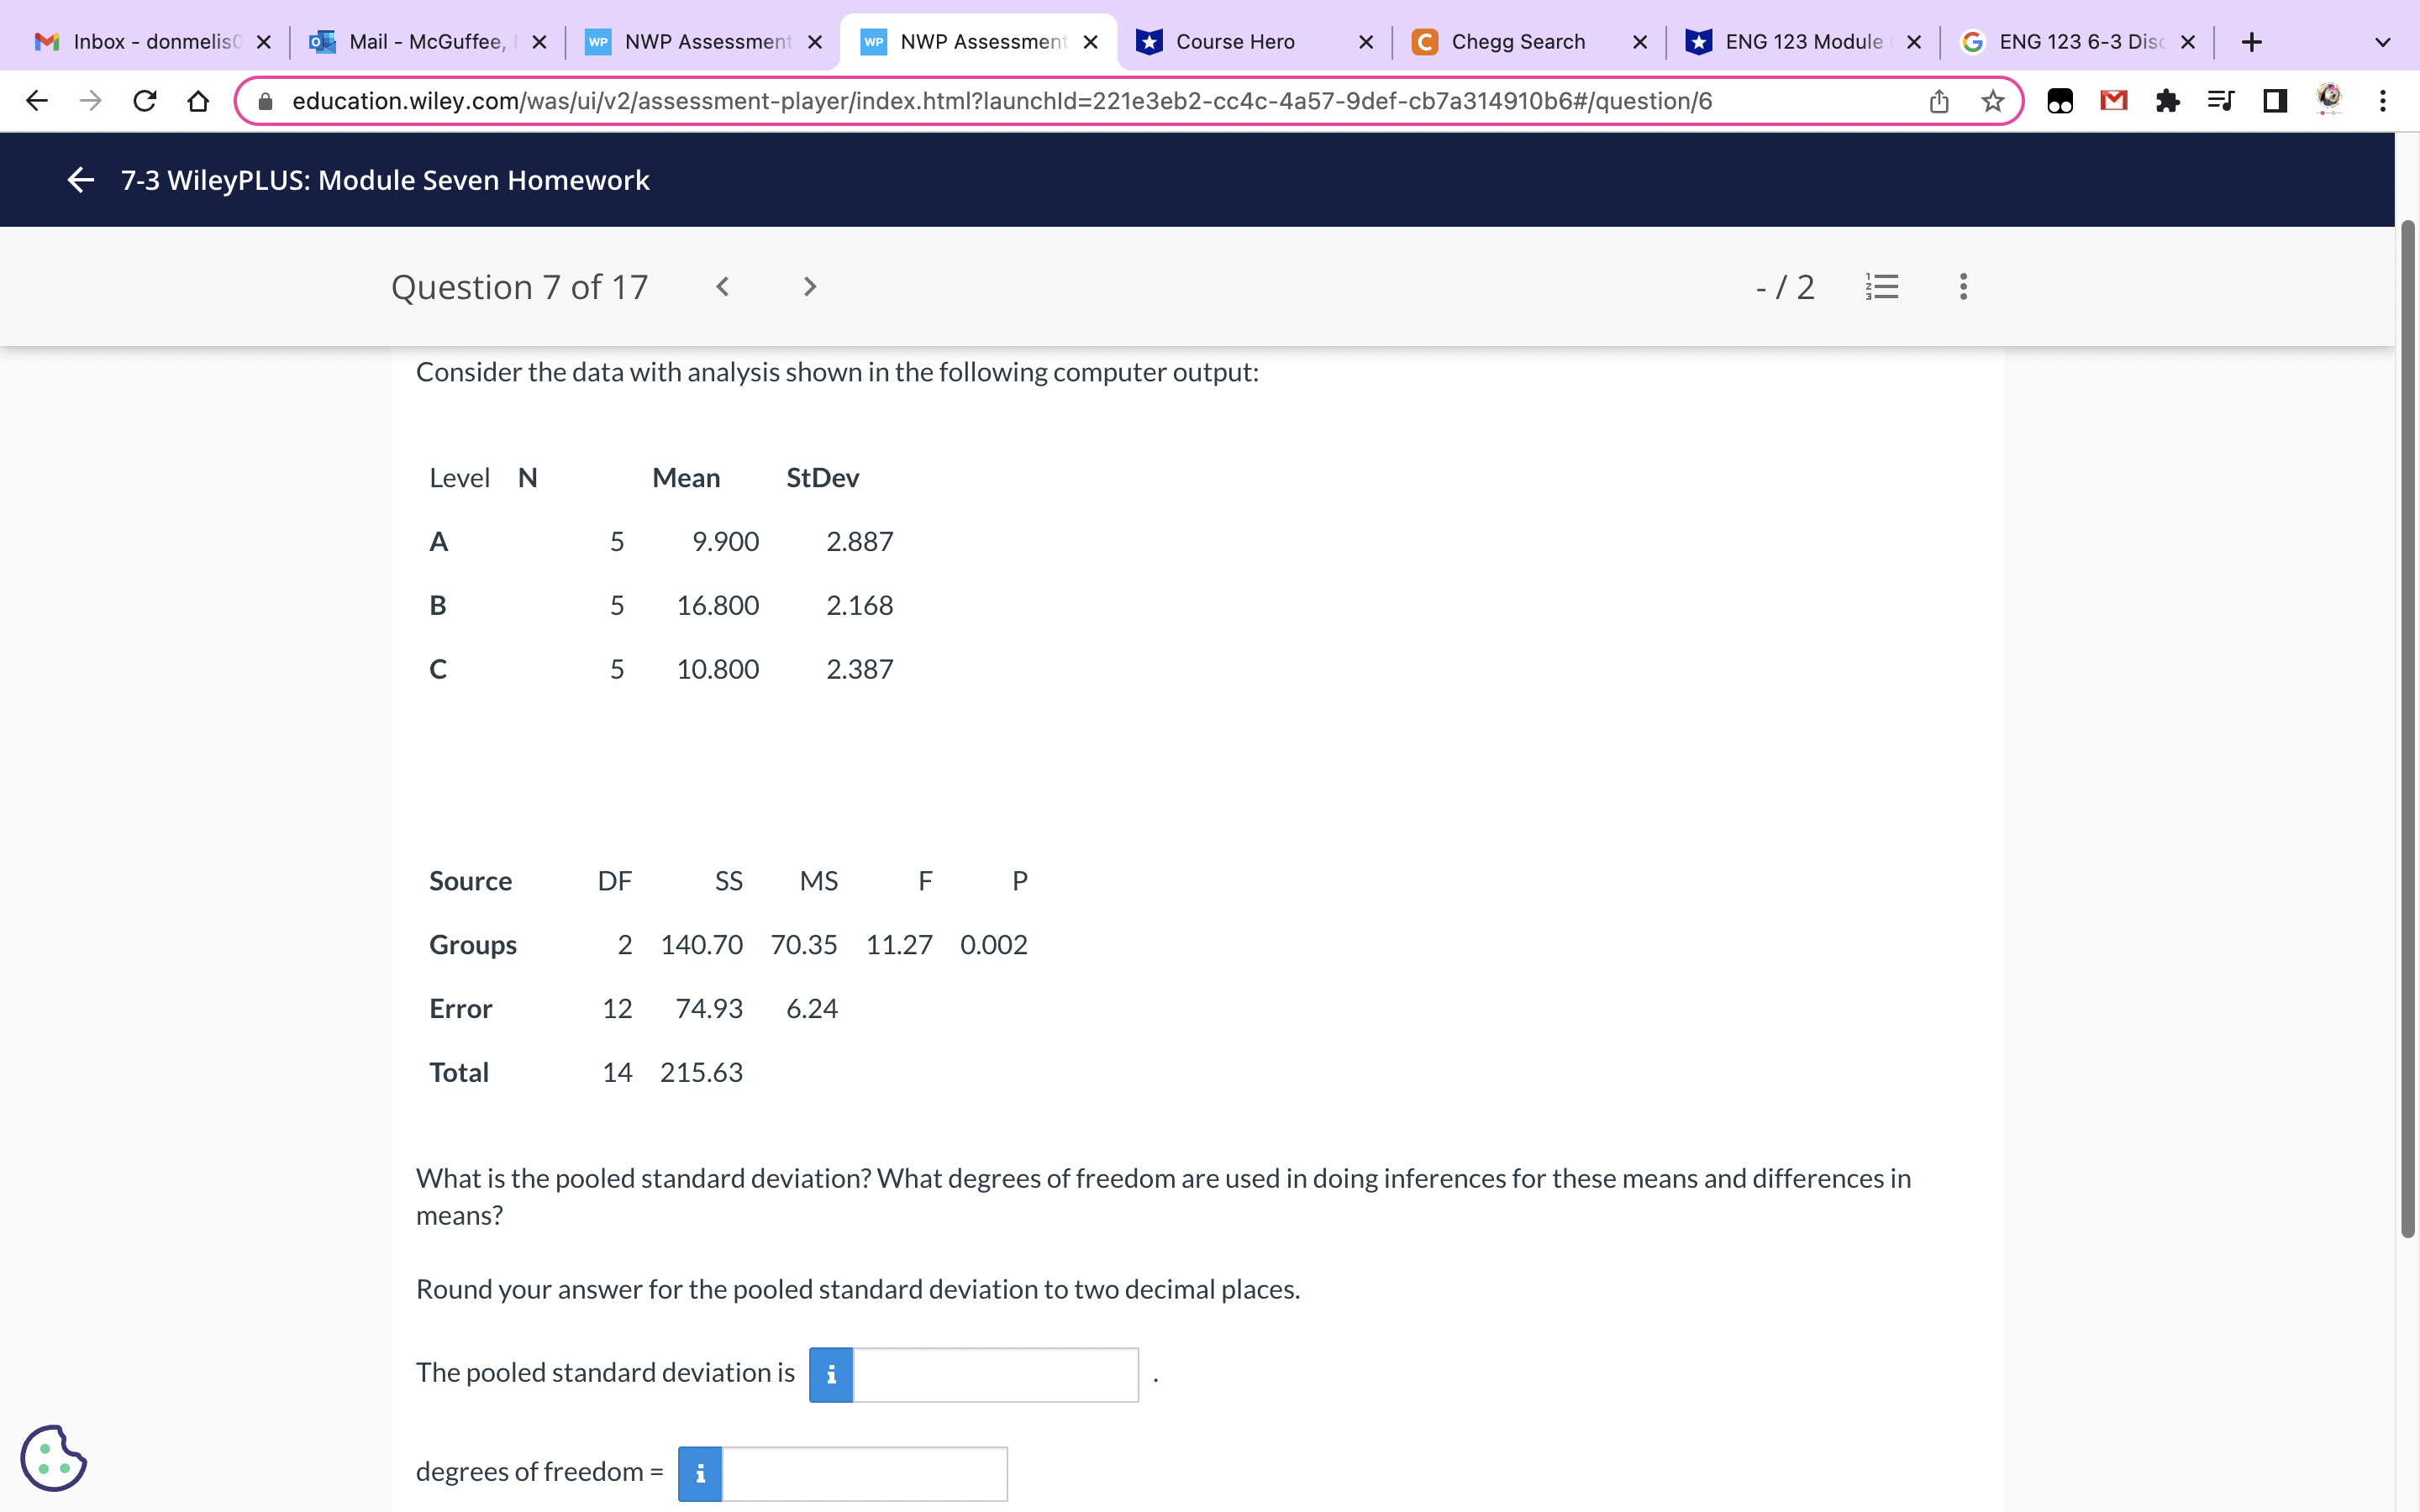The image size is (2420, 1512).
Task: Open Chrome's three-dot menu
Action: point(2383,101)
